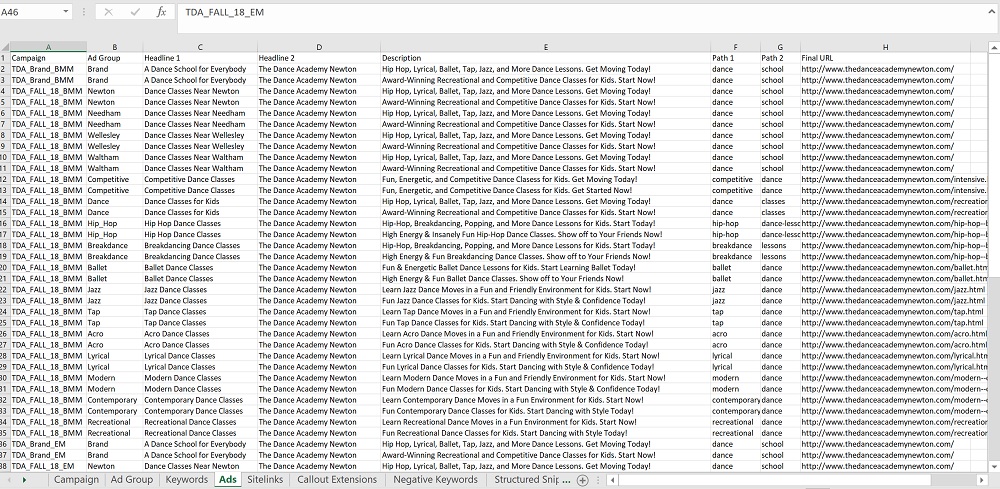This screenshot has height=489, width=1000.
Task: Click the scroll-up arrow of the vertical scrollbar
Action: tap(994, 47)
